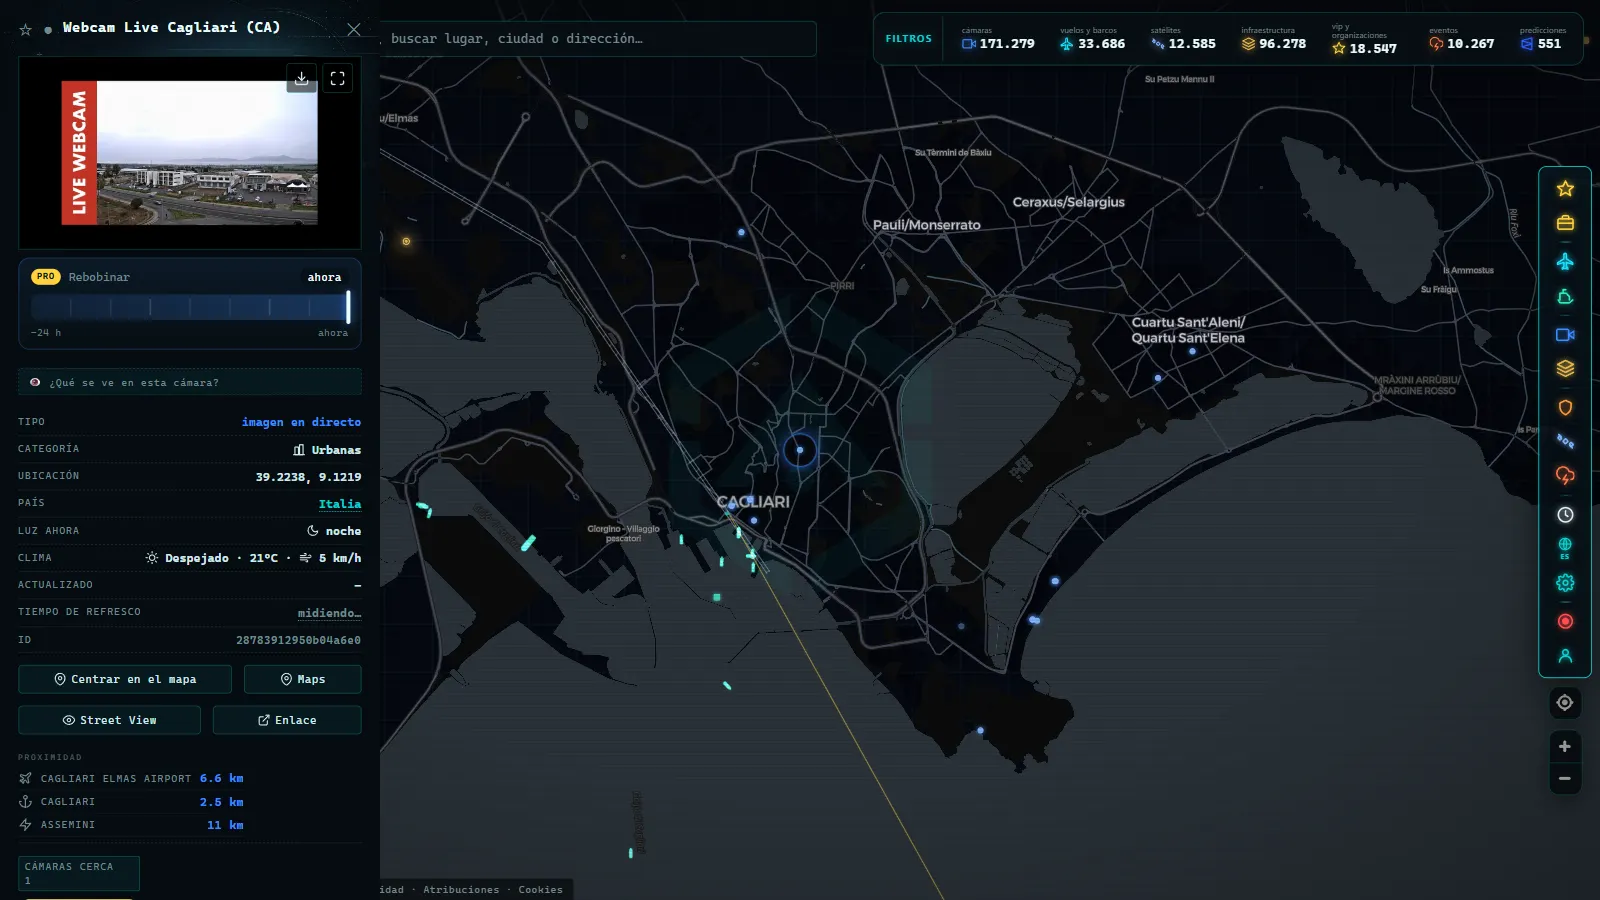The image size is (1600, 900).
Task: Close the Webcam Live Cagliari panel
Action: [x=353, y=29]
